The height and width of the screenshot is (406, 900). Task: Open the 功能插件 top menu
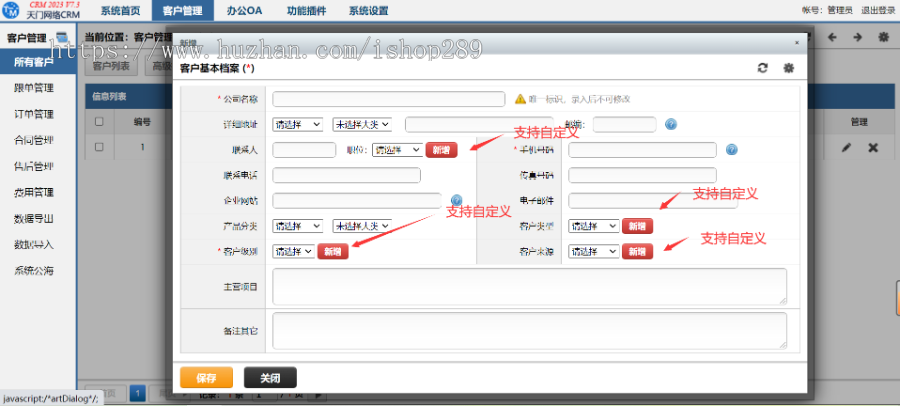click(307, 10)
